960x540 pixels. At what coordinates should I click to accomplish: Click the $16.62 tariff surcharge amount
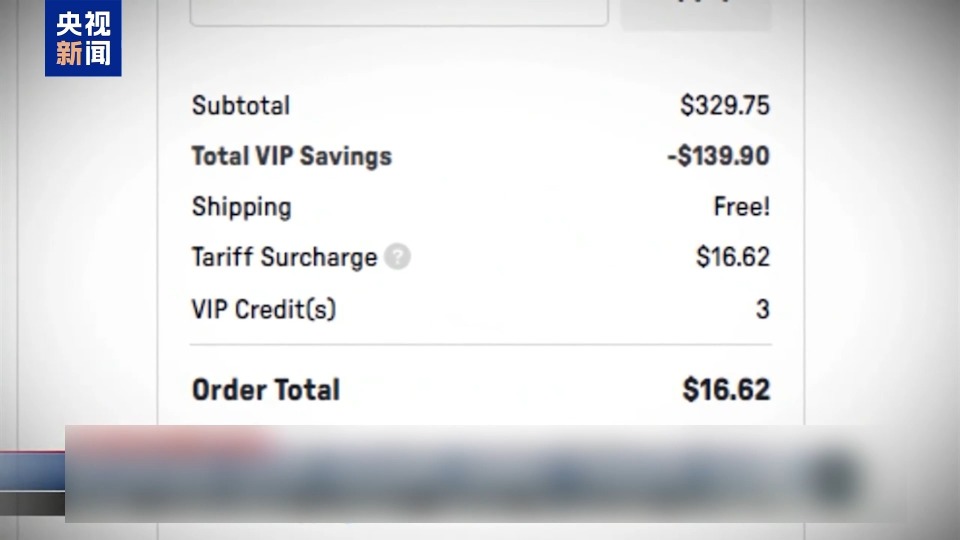pos(733,257)
